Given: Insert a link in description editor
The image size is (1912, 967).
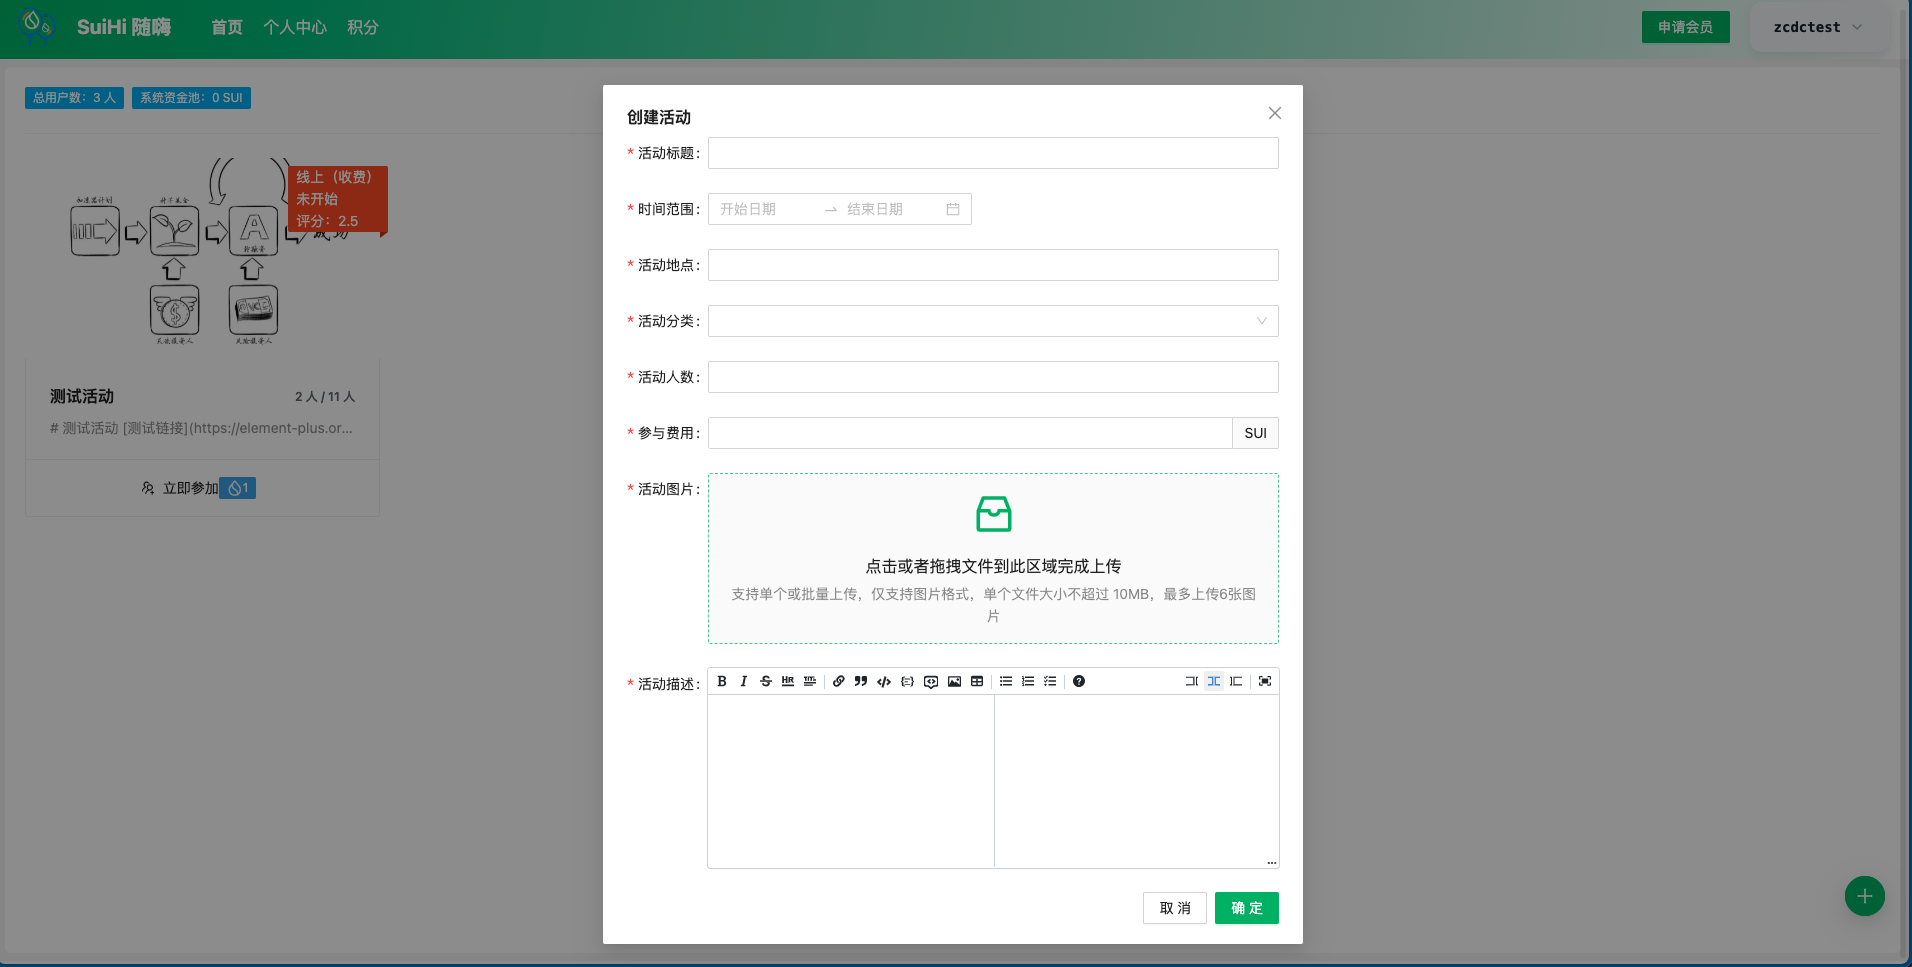Looking at the screenshot, I should tap(839, 681).
